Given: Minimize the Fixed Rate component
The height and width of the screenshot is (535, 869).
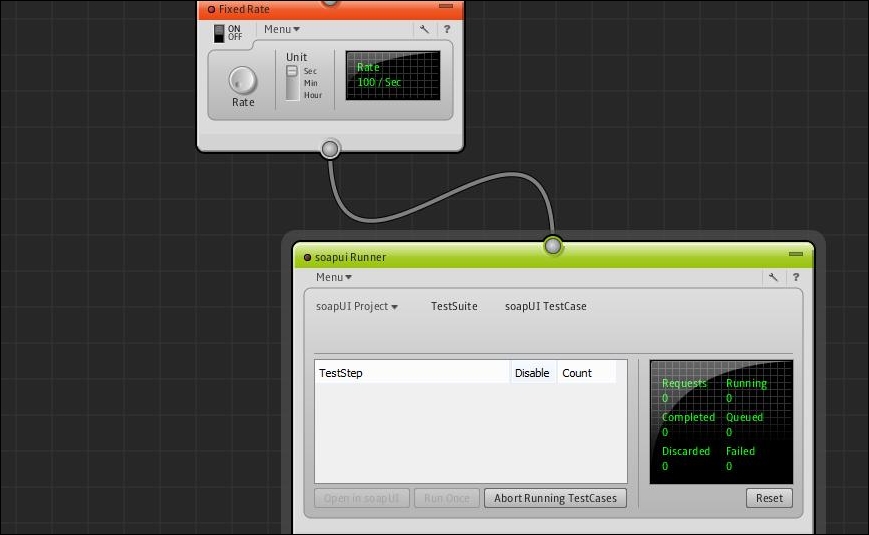Looking at the screenshot, I should [446, 6].
